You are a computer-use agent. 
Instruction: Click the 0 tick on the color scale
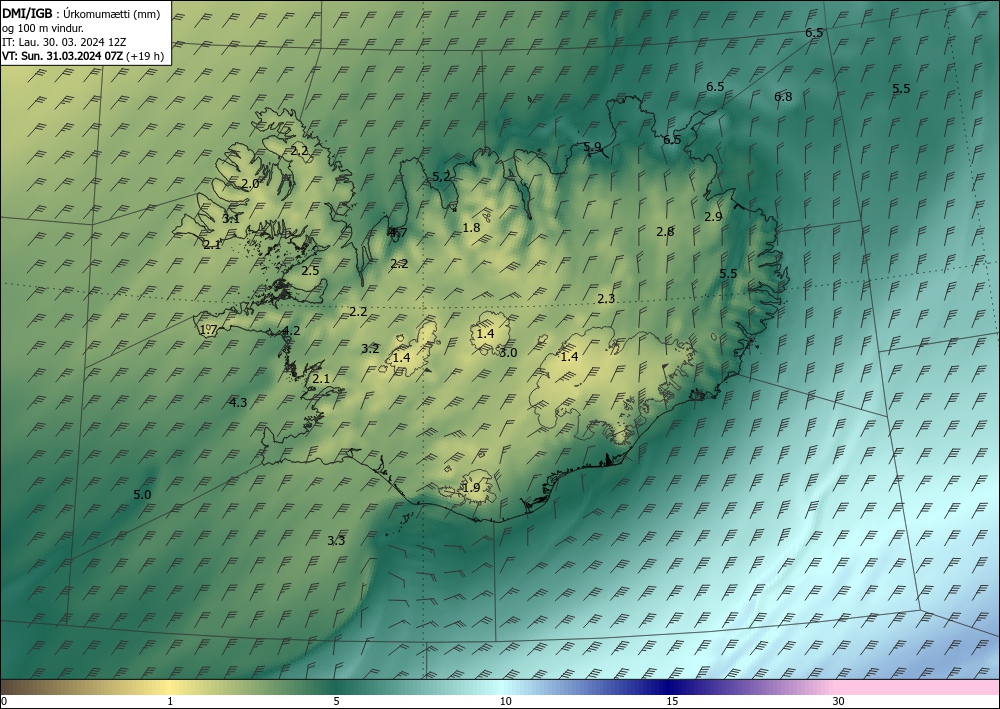pos(4,702)
